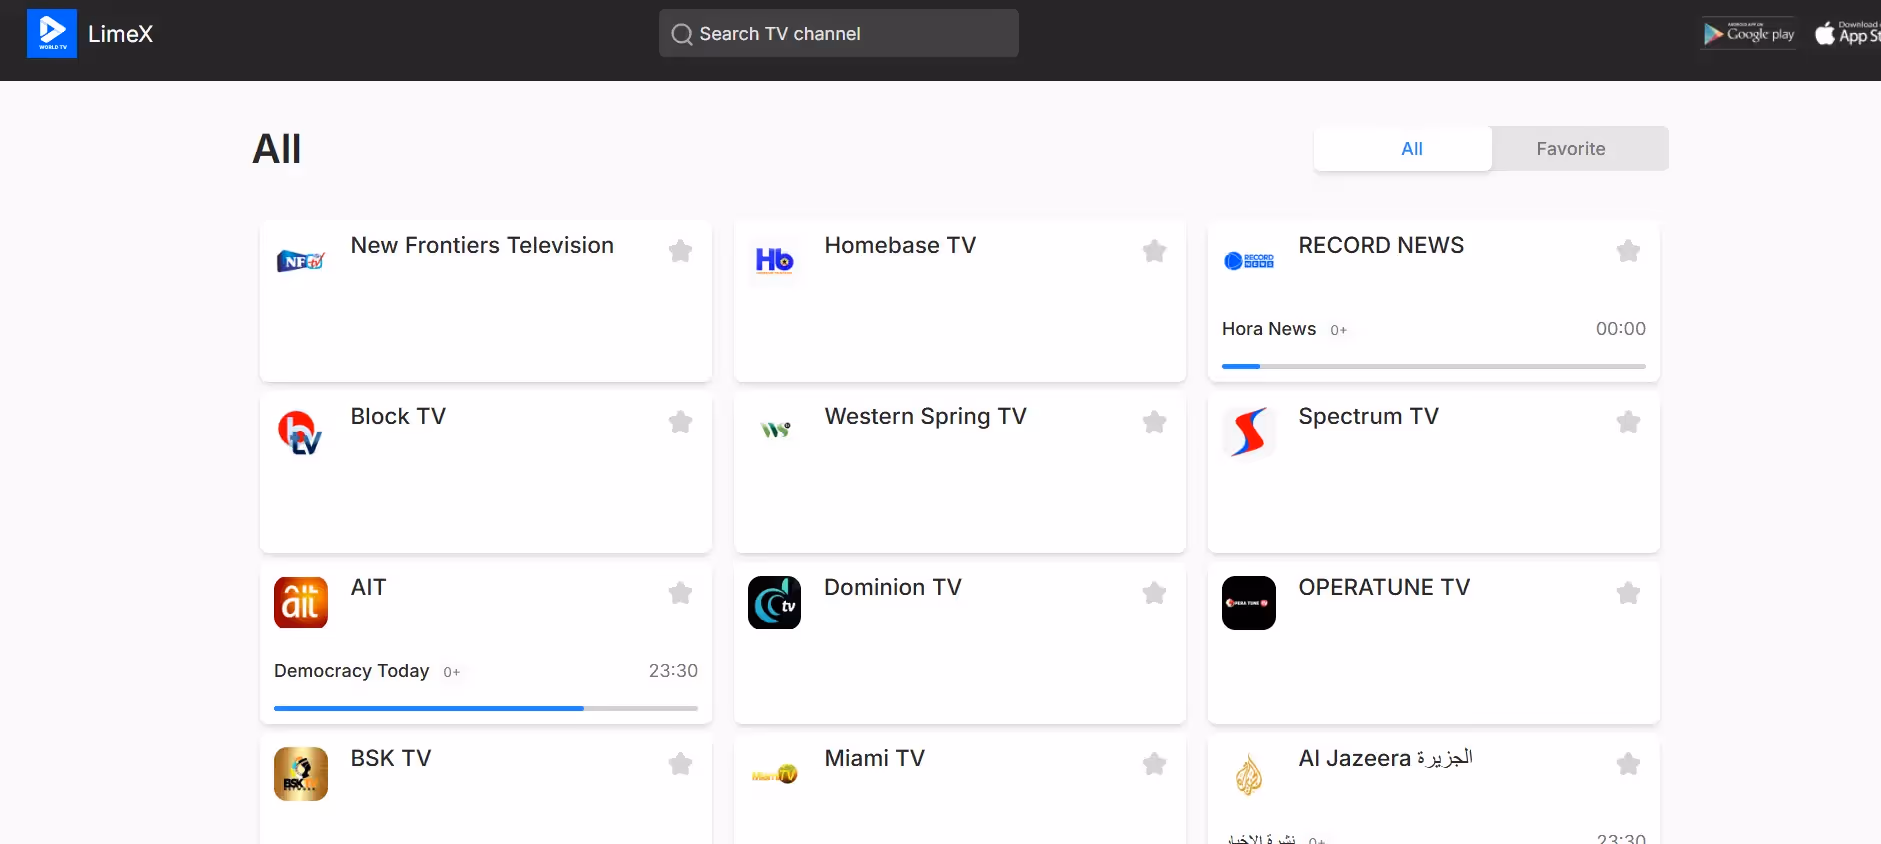Click the Miami TV logo icon
The image size is (1881, 844).
click(774, 774)
